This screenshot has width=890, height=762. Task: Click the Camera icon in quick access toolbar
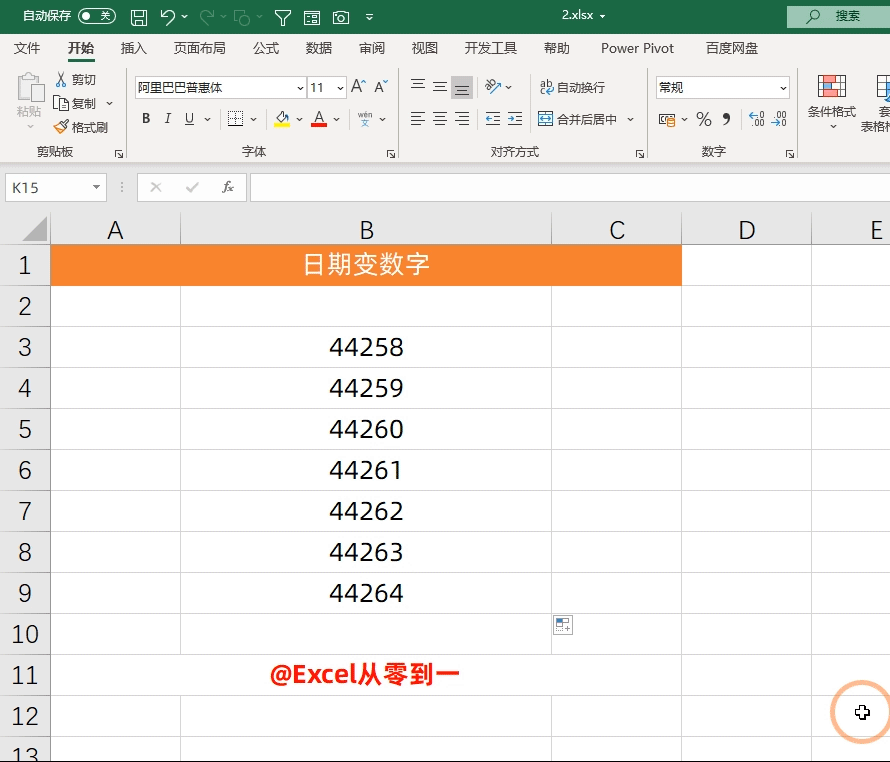pyautogui.click(x=341, y=18)
